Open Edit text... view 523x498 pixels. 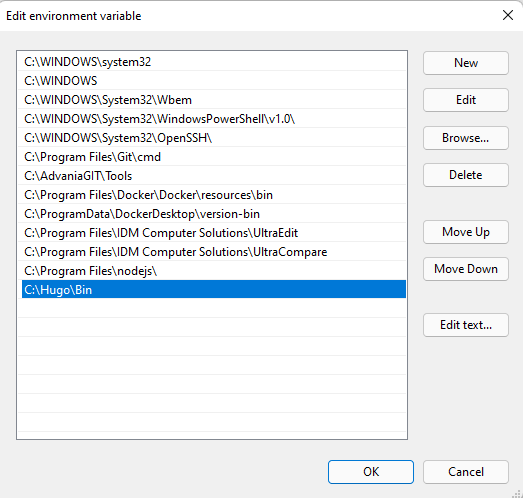(466, 325)
